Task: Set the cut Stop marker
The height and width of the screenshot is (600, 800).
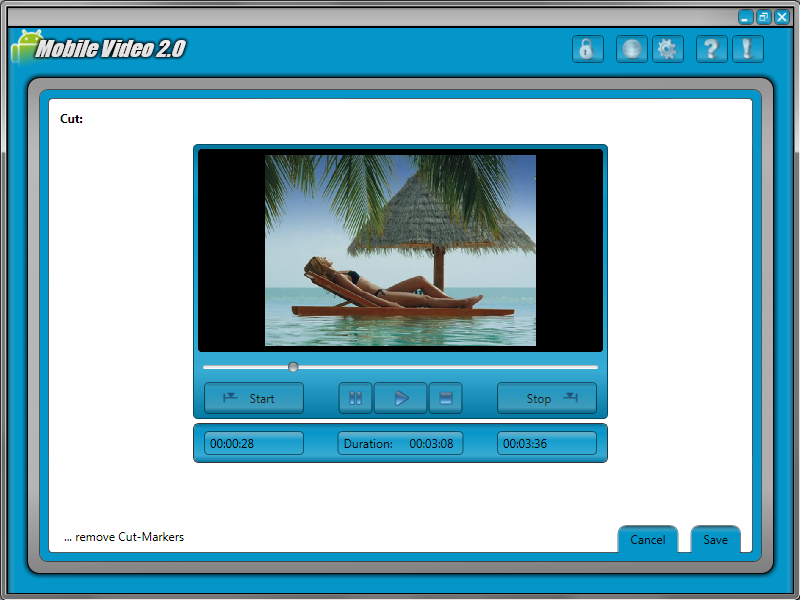Action: click(547, 398)
